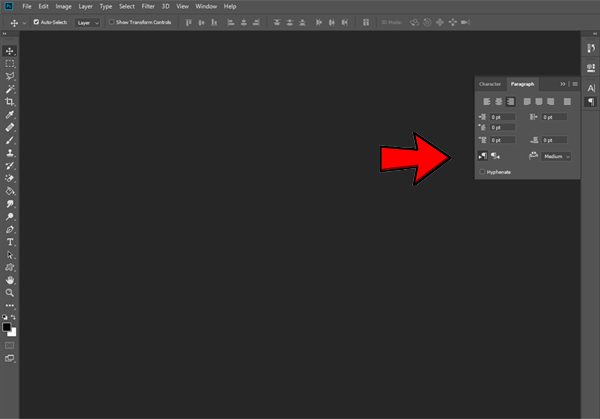This screenshot has width=600, height=419.
Task: Set paragraph alignment to Left align text
Action: coord(486,101)
